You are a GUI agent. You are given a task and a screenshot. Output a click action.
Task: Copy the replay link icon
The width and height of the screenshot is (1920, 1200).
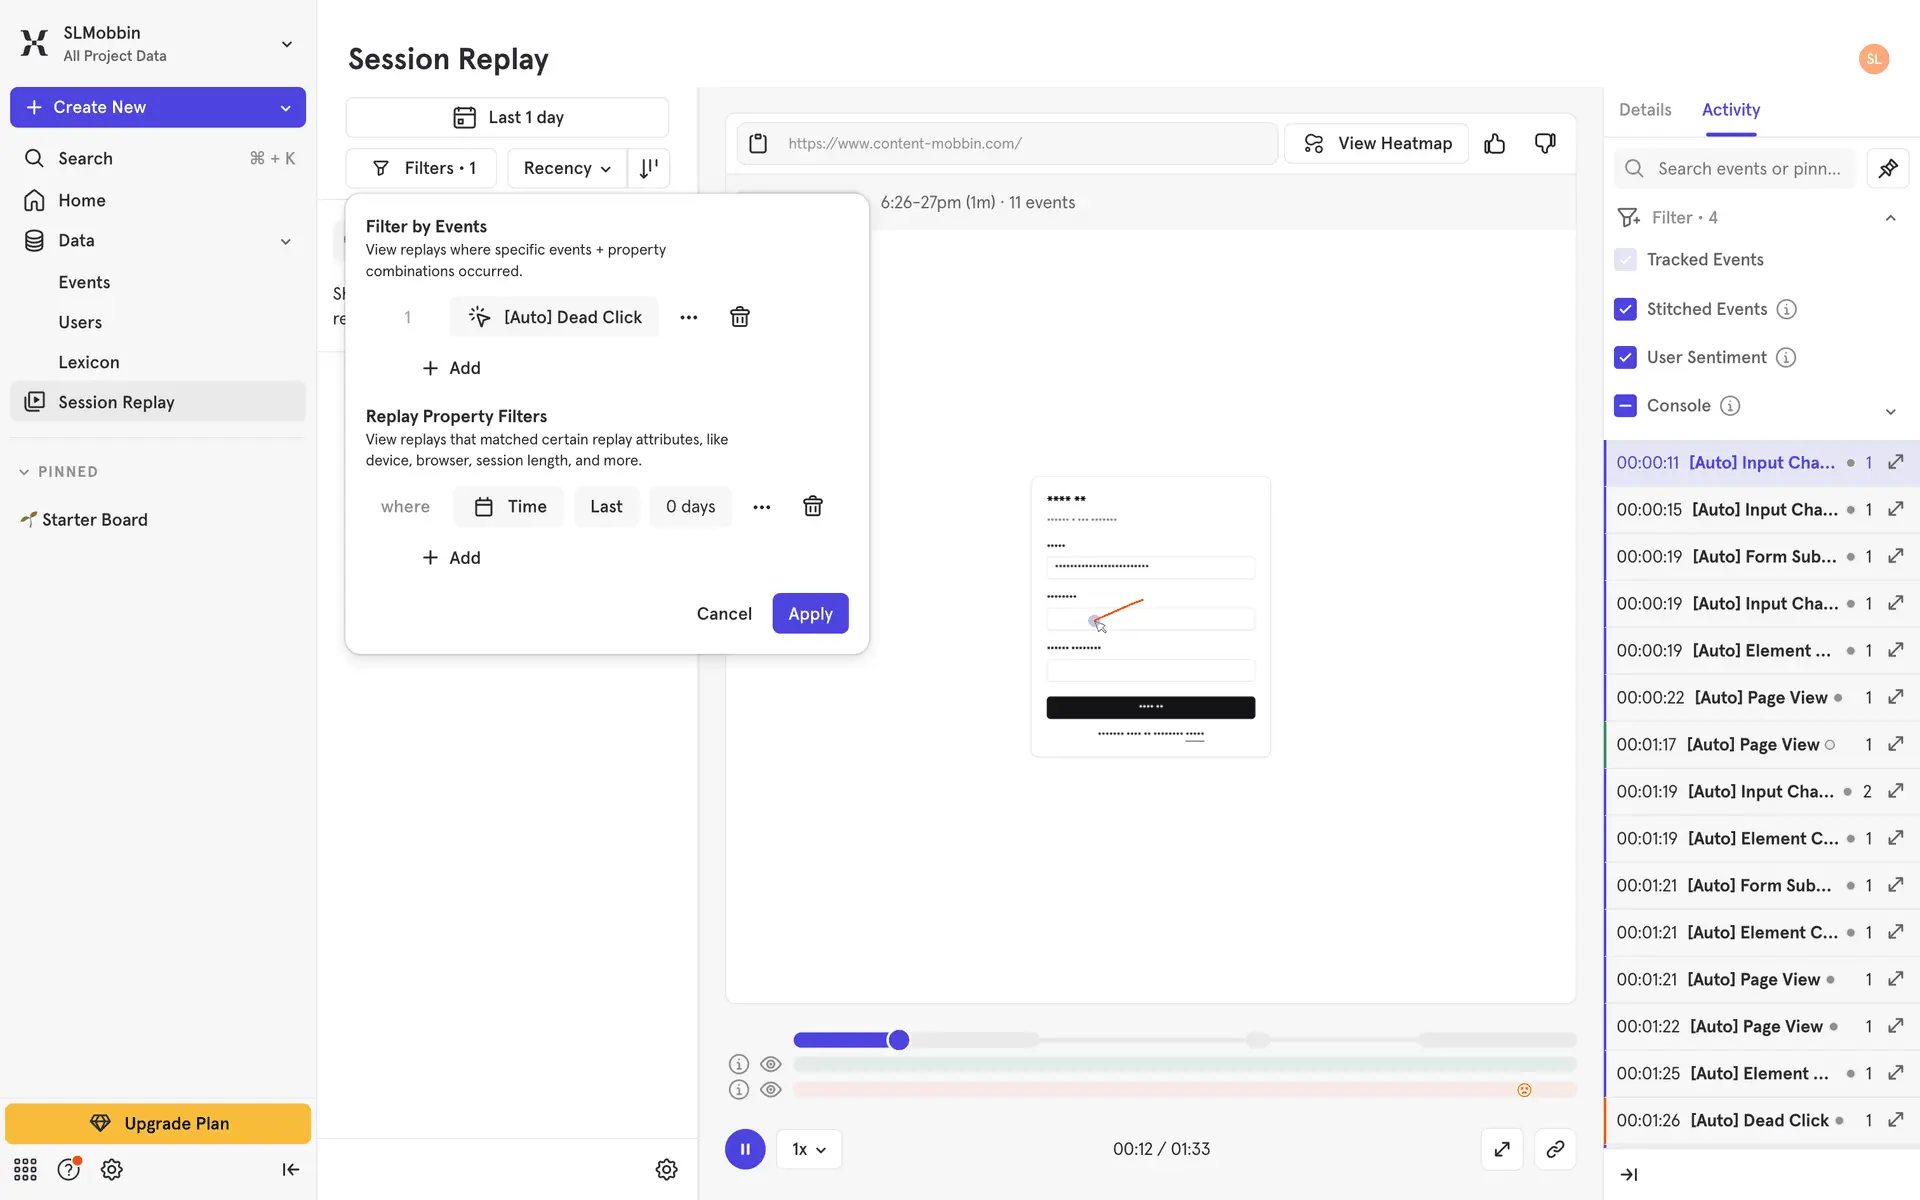(1555, 1149)
